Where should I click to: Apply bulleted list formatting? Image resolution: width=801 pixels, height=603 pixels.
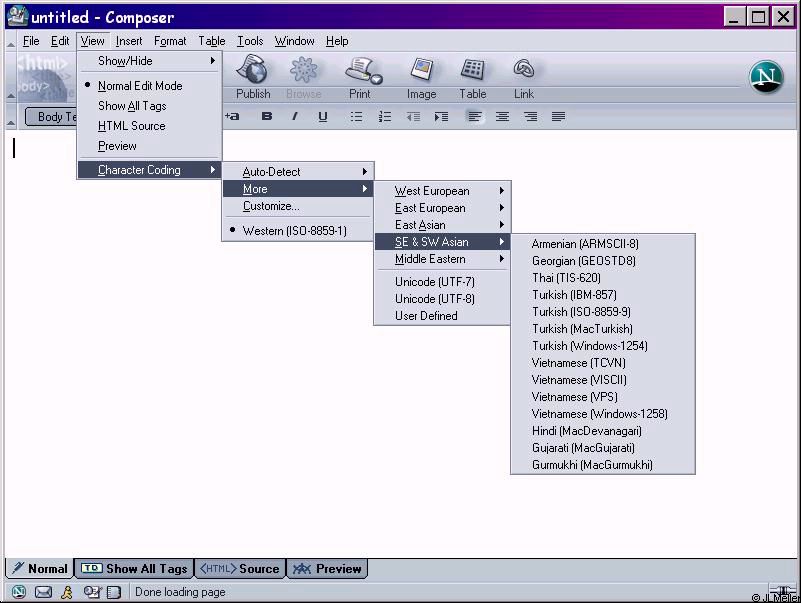[356, 117]
